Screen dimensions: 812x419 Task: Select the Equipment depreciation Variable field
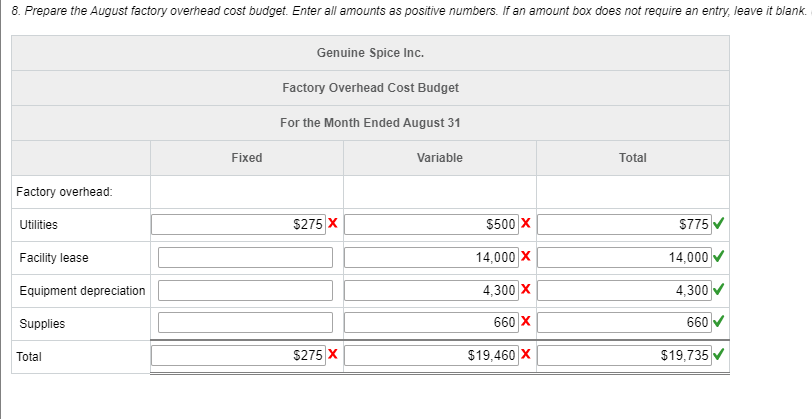click(x=431, y=291)
